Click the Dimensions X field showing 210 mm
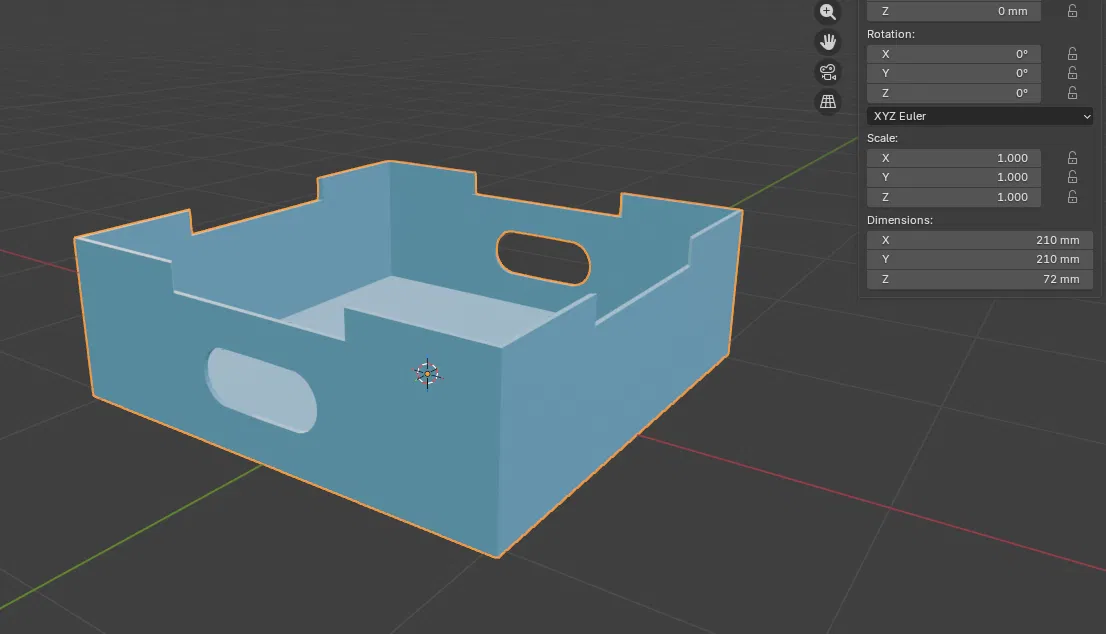Viewport: 1106px width, 634px height. (x=980, y=240)
